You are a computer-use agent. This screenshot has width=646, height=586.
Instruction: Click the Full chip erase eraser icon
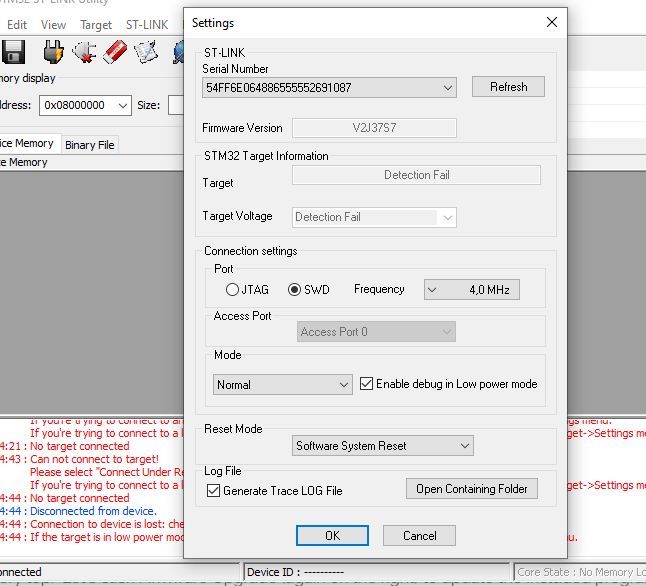[x=115, y=52]
